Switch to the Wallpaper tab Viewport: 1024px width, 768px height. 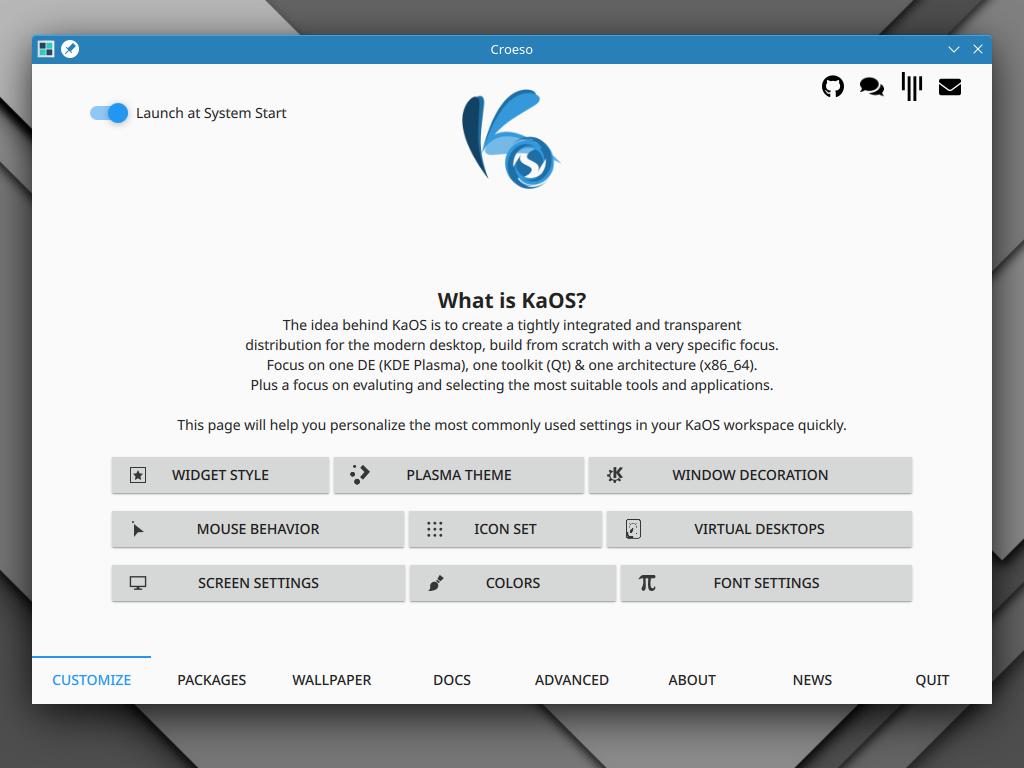coord(332,680)
